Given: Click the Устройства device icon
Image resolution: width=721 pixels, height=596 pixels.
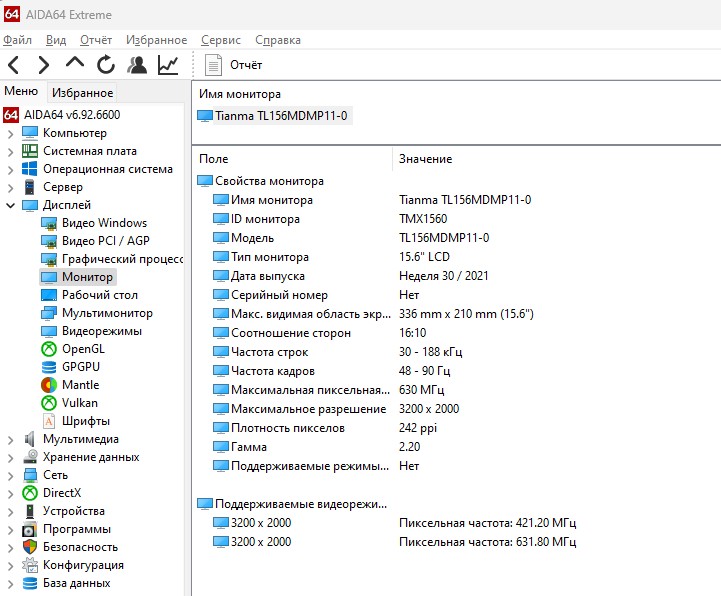Looking at the screenshot, I should 30,511.
